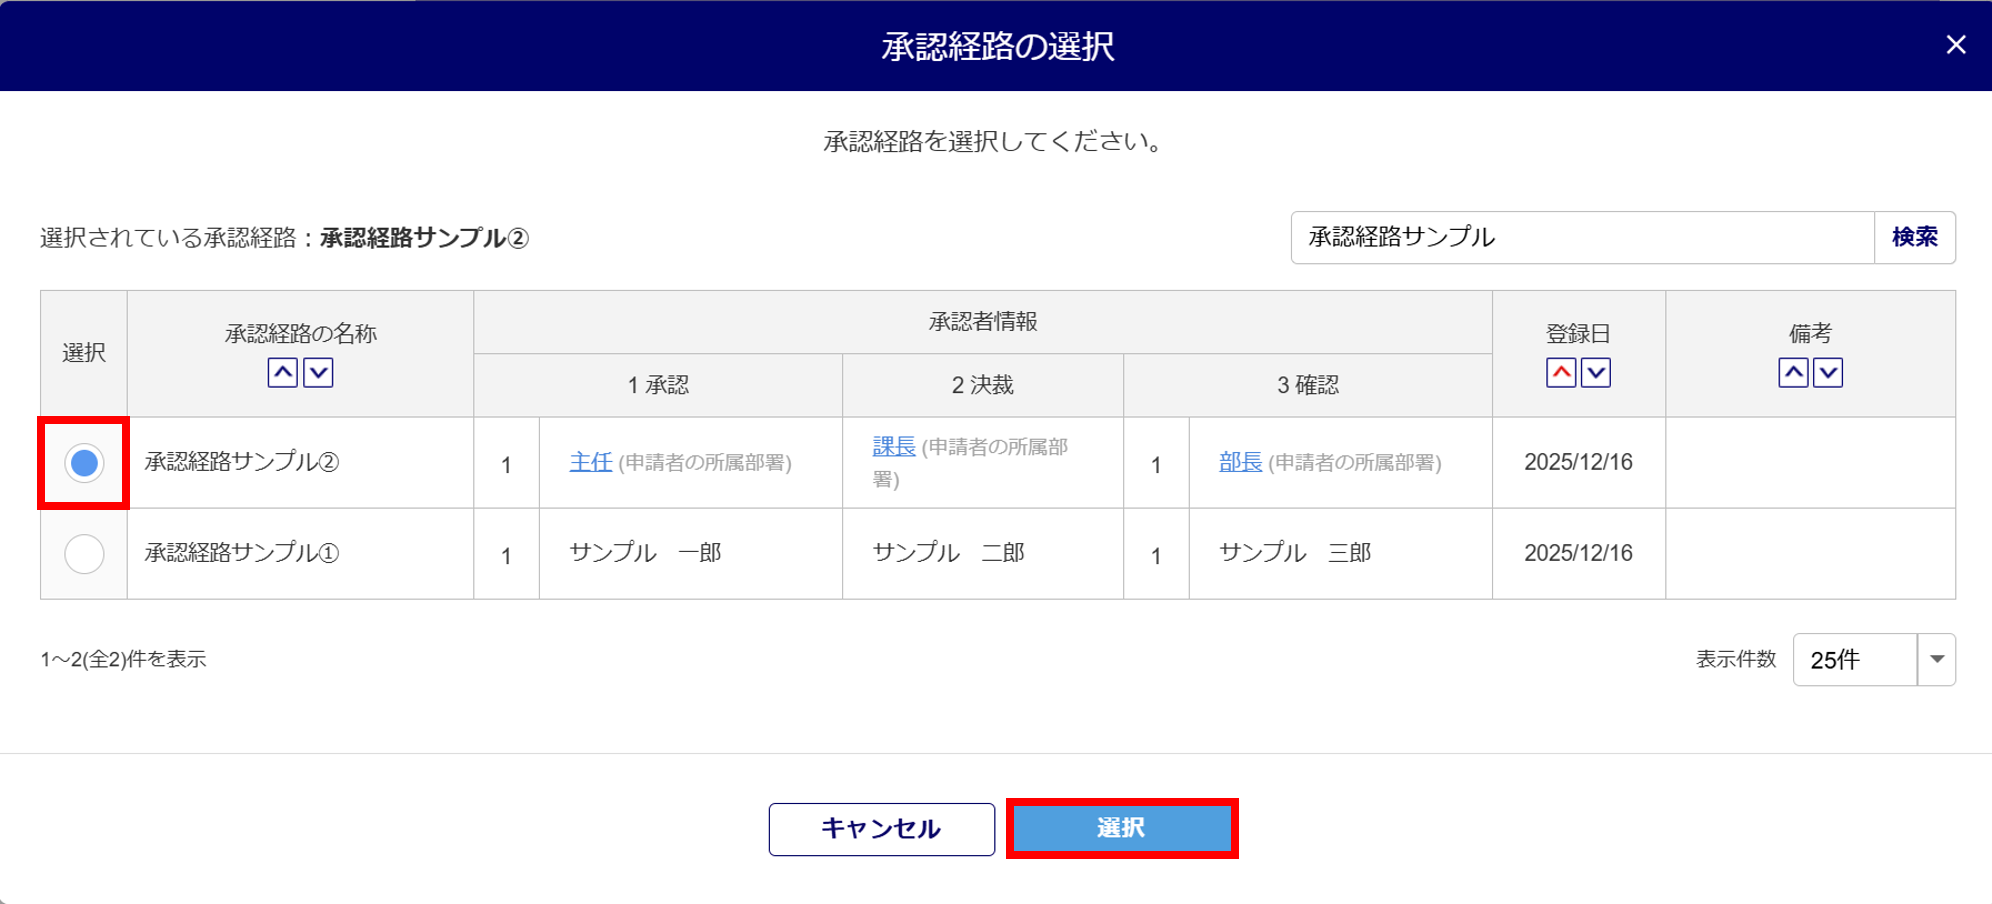Image resolution: width=1992 pixels, height=904 pixels.
Task: Sort approval route name descending
Action: [x=318, y=373]
